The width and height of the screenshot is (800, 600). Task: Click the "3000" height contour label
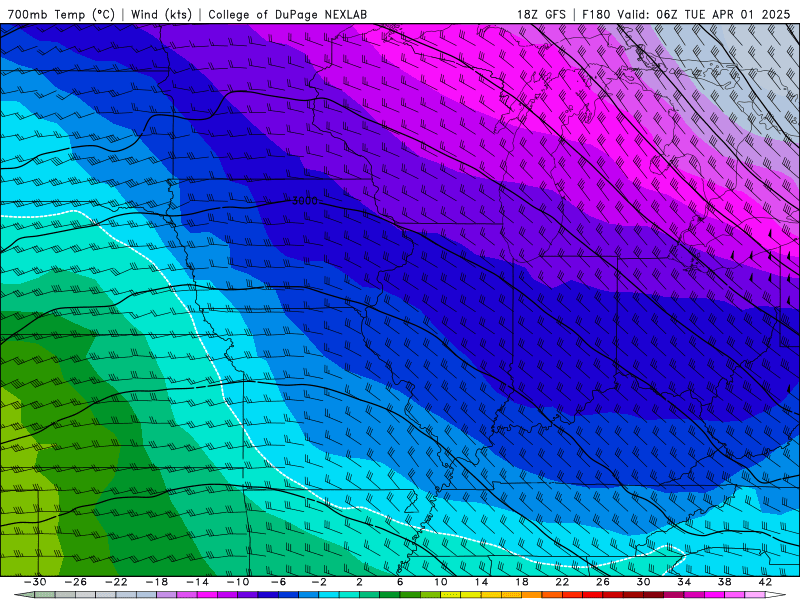(x=305, y=201)
